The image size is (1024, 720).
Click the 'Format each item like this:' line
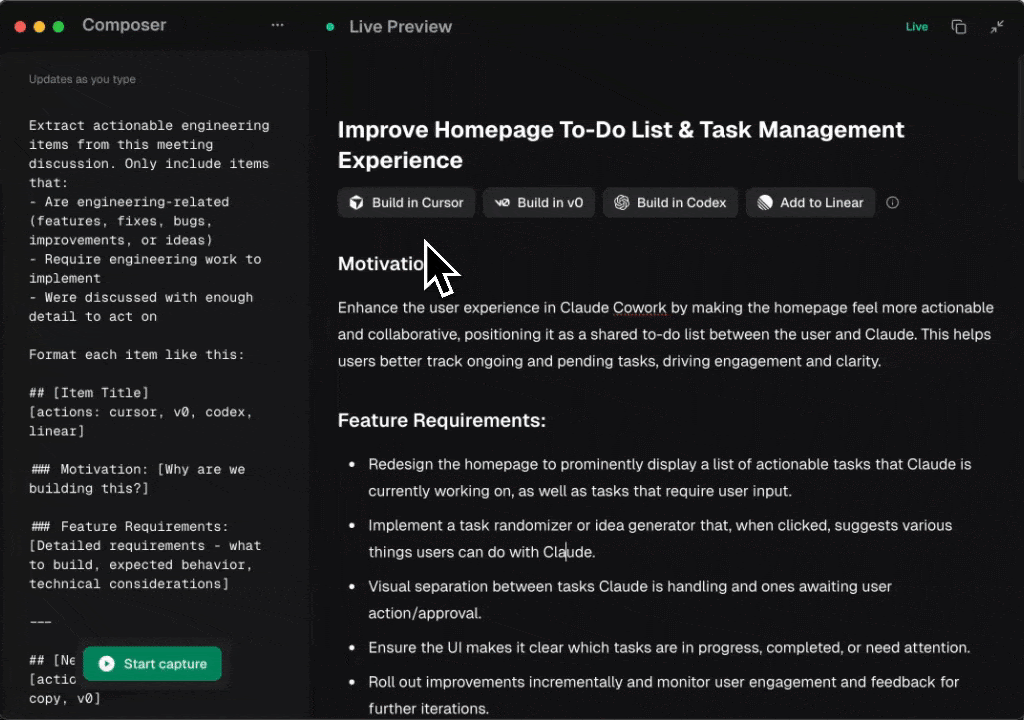136,355
